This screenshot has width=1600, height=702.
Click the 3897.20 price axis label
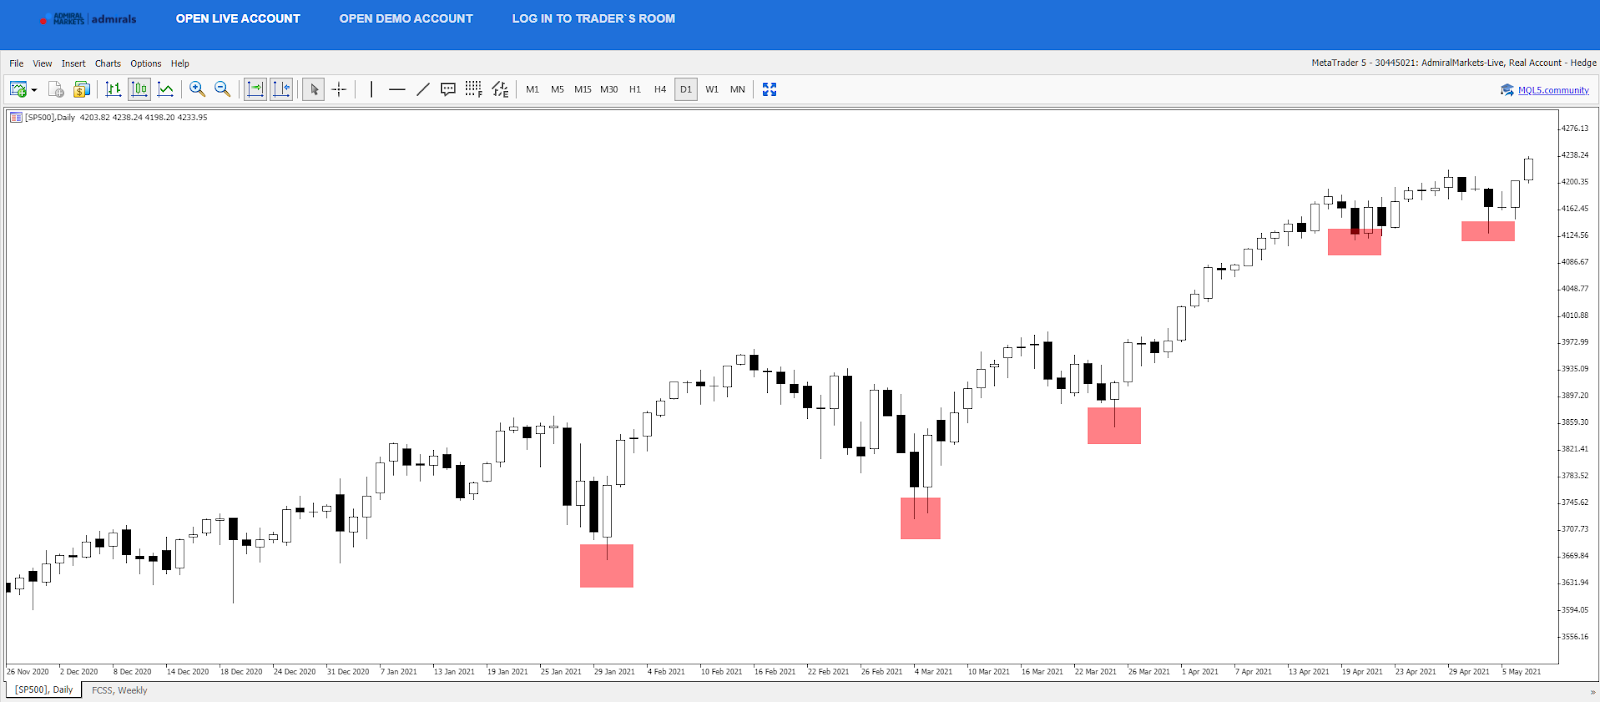[x=1575, y=395]
